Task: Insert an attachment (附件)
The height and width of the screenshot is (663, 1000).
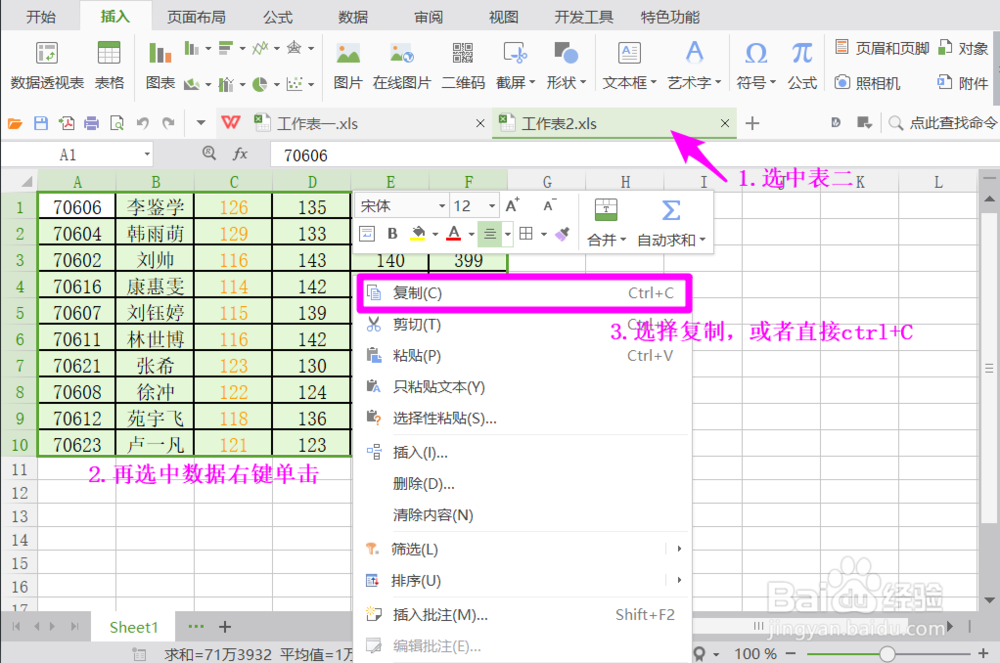Action: coord(963,82)
